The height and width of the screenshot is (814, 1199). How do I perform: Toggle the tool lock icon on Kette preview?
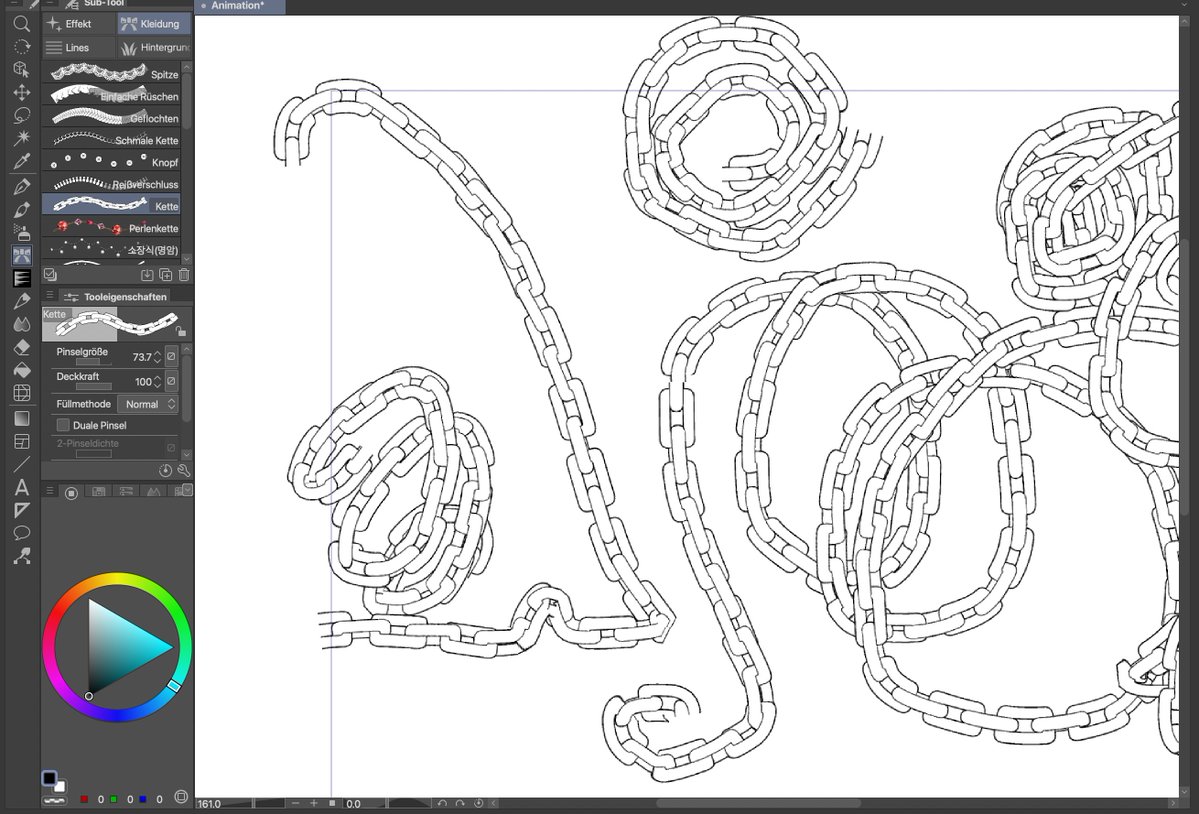pos(180,331)
